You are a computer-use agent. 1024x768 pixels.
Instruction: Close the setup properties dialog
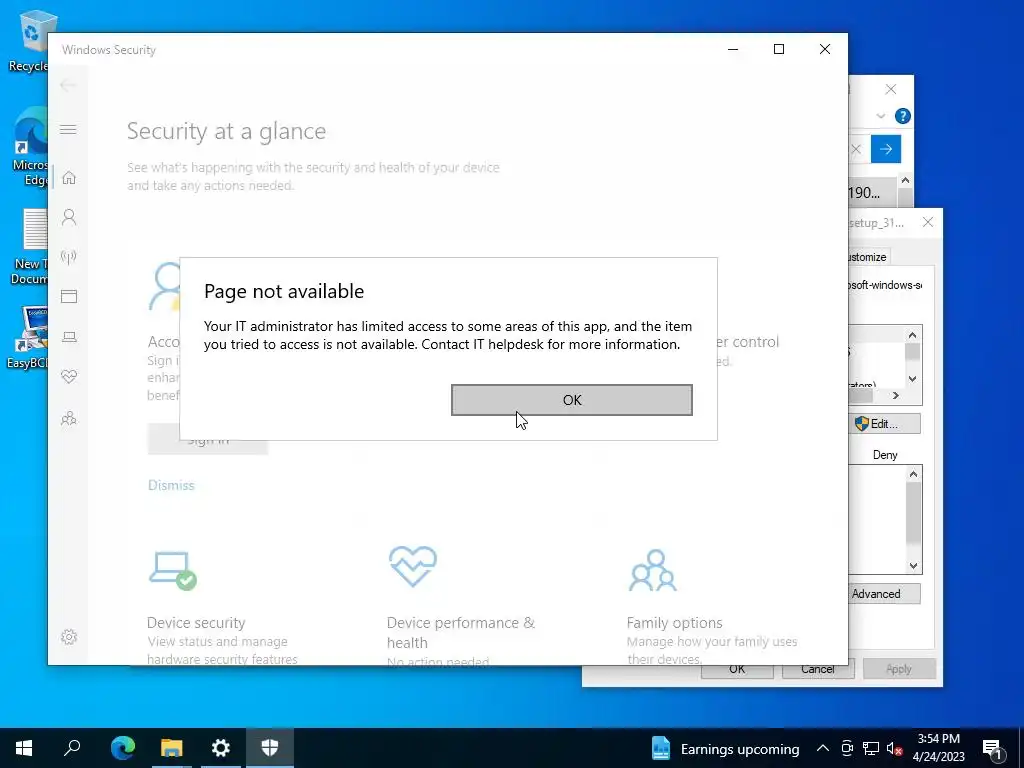(927, 222)
